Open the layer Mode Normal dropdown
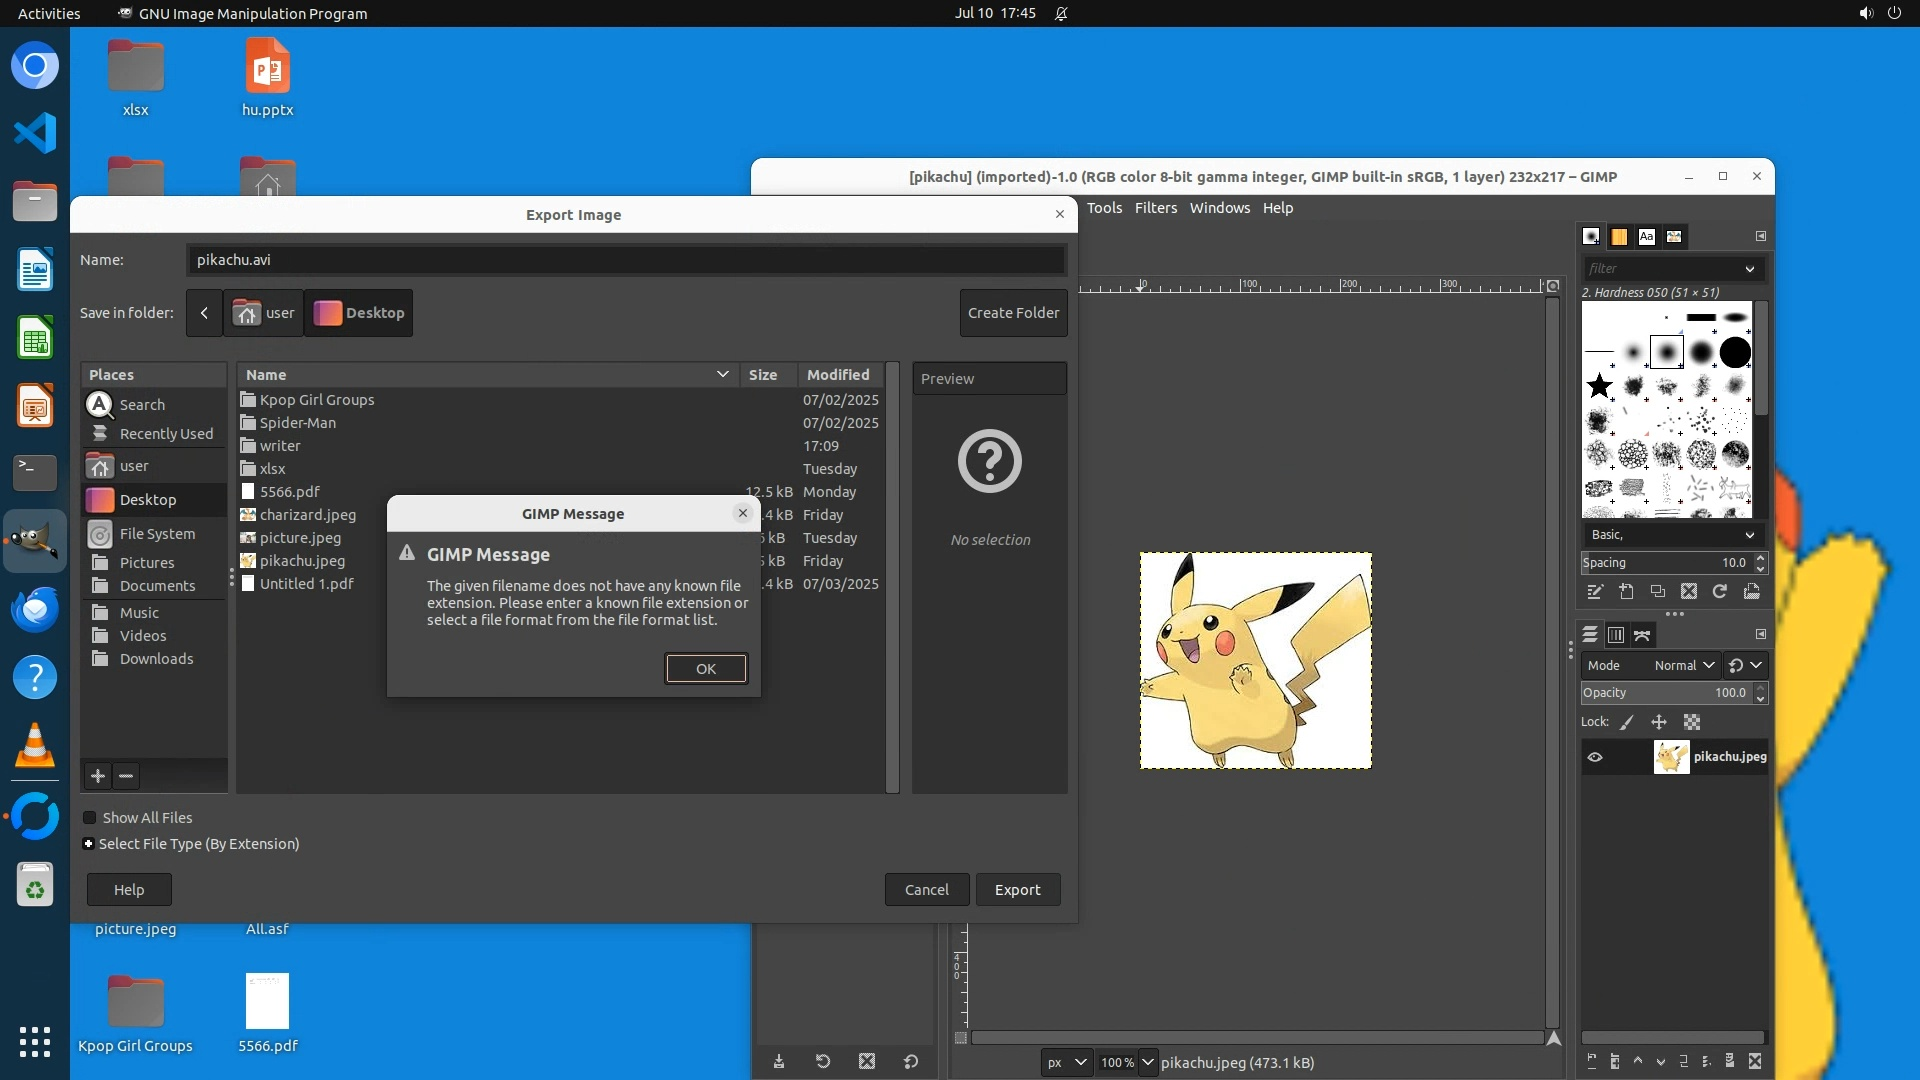 tap(1684, 666)
